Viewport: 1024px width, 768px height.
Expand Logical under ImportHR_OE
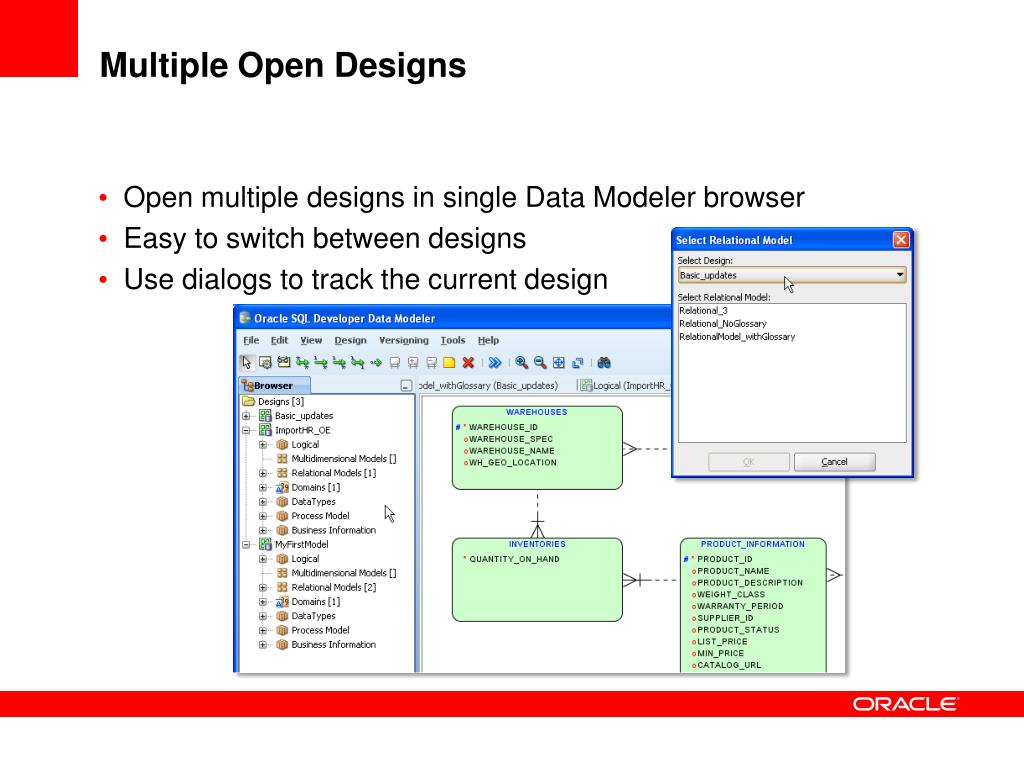(263, 445)
